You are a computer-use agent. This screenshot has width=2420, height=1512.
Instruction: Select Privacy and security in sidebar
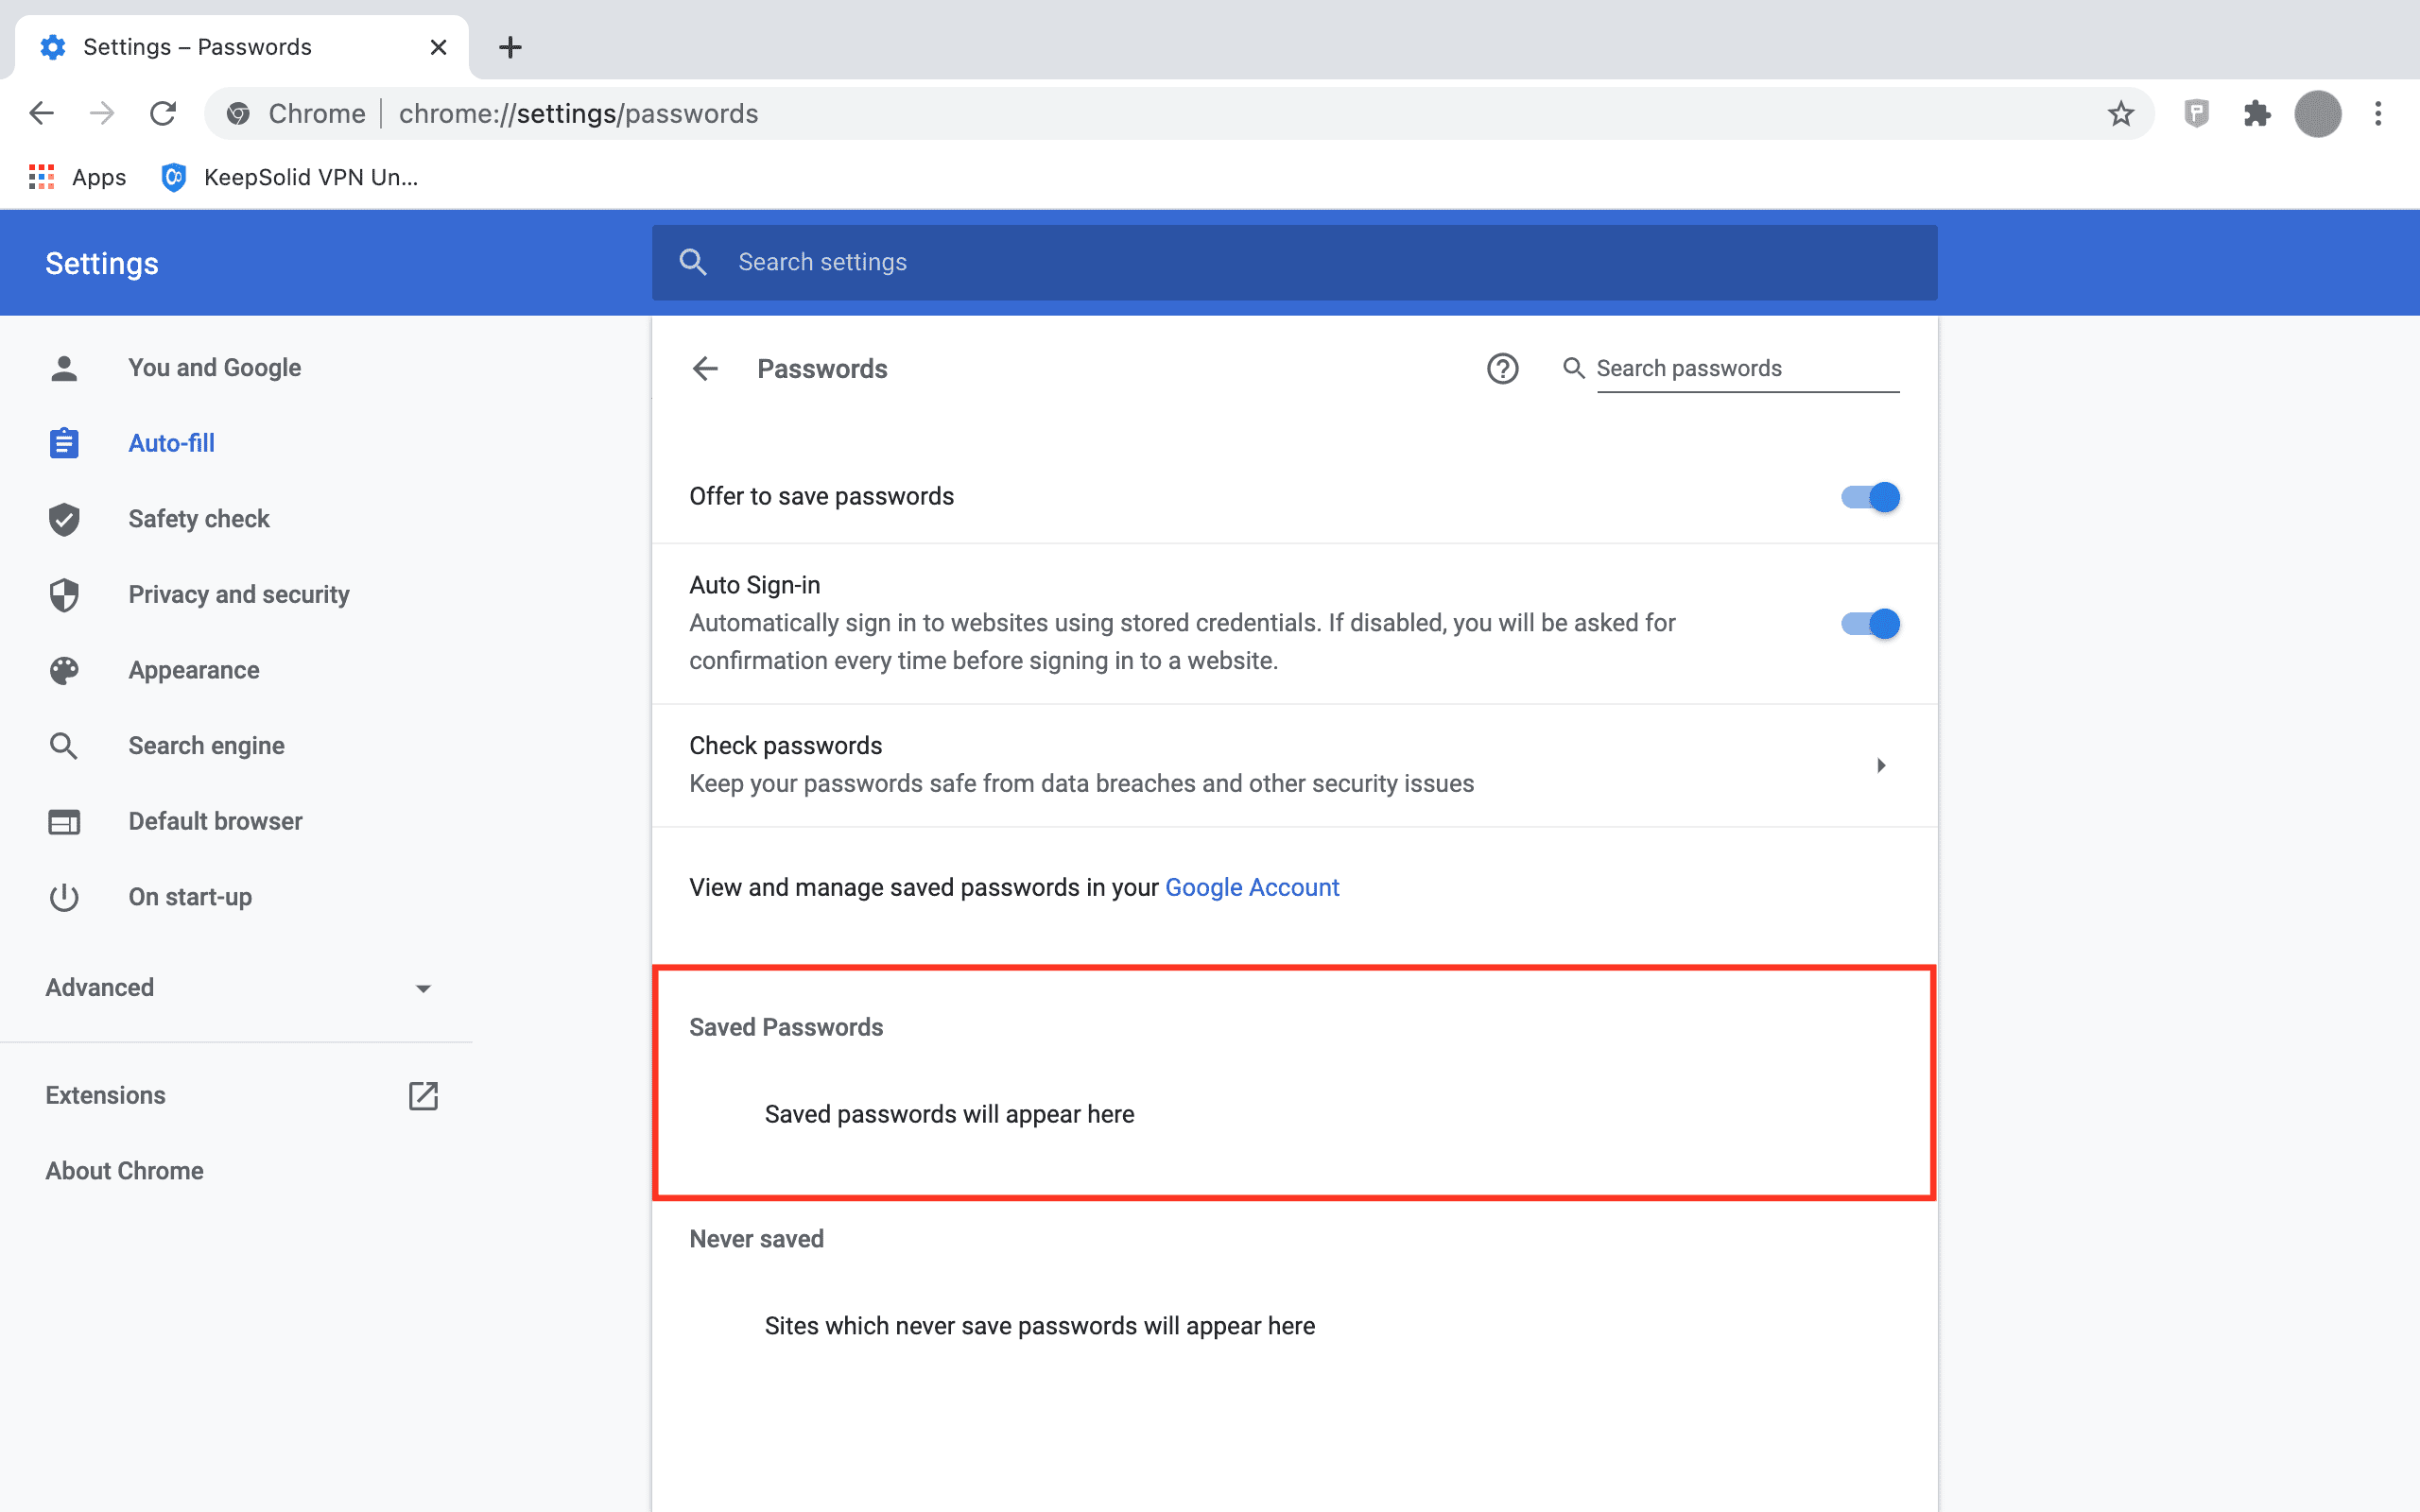238,595
